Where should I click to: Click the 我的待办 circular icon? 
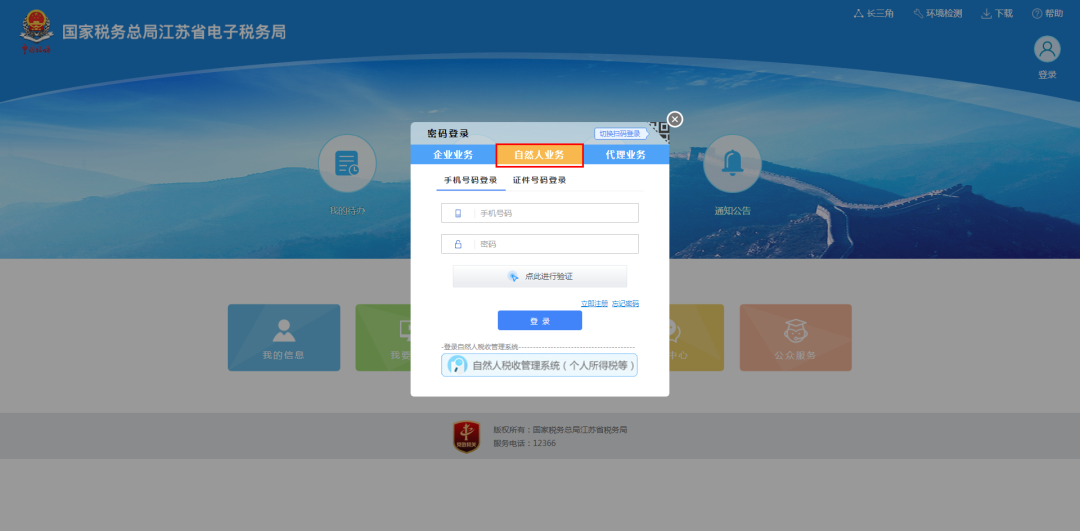tap(347, 164)
